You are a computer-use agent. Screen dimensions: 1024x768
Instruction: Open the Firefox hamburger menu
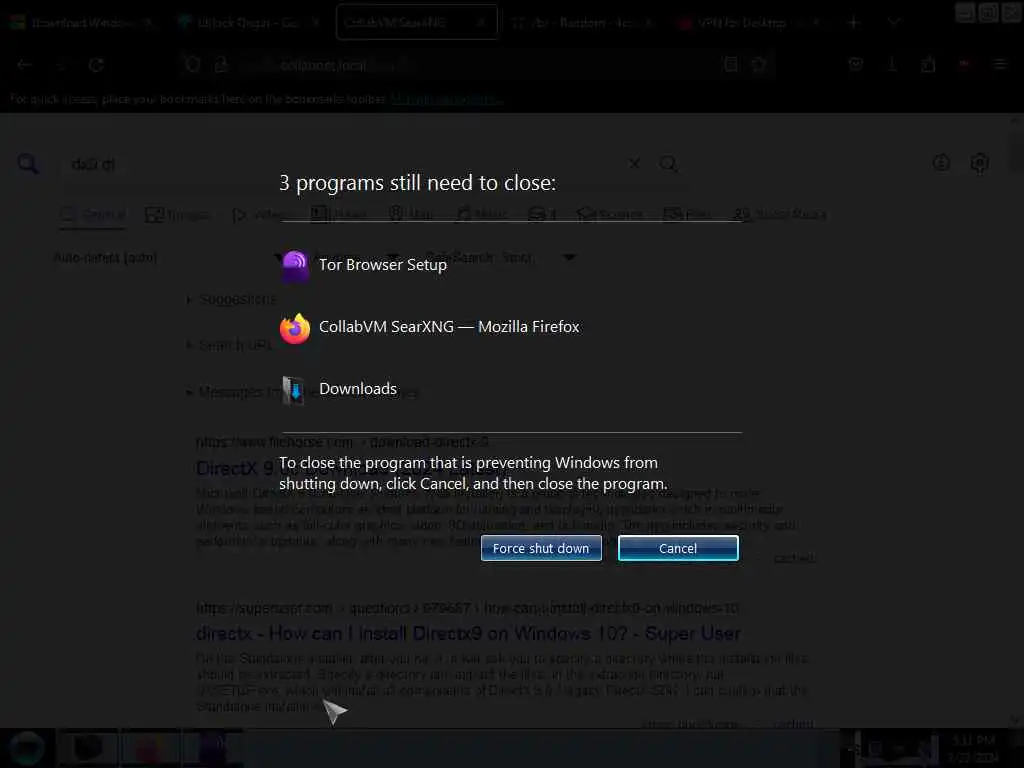(1000, 64)
